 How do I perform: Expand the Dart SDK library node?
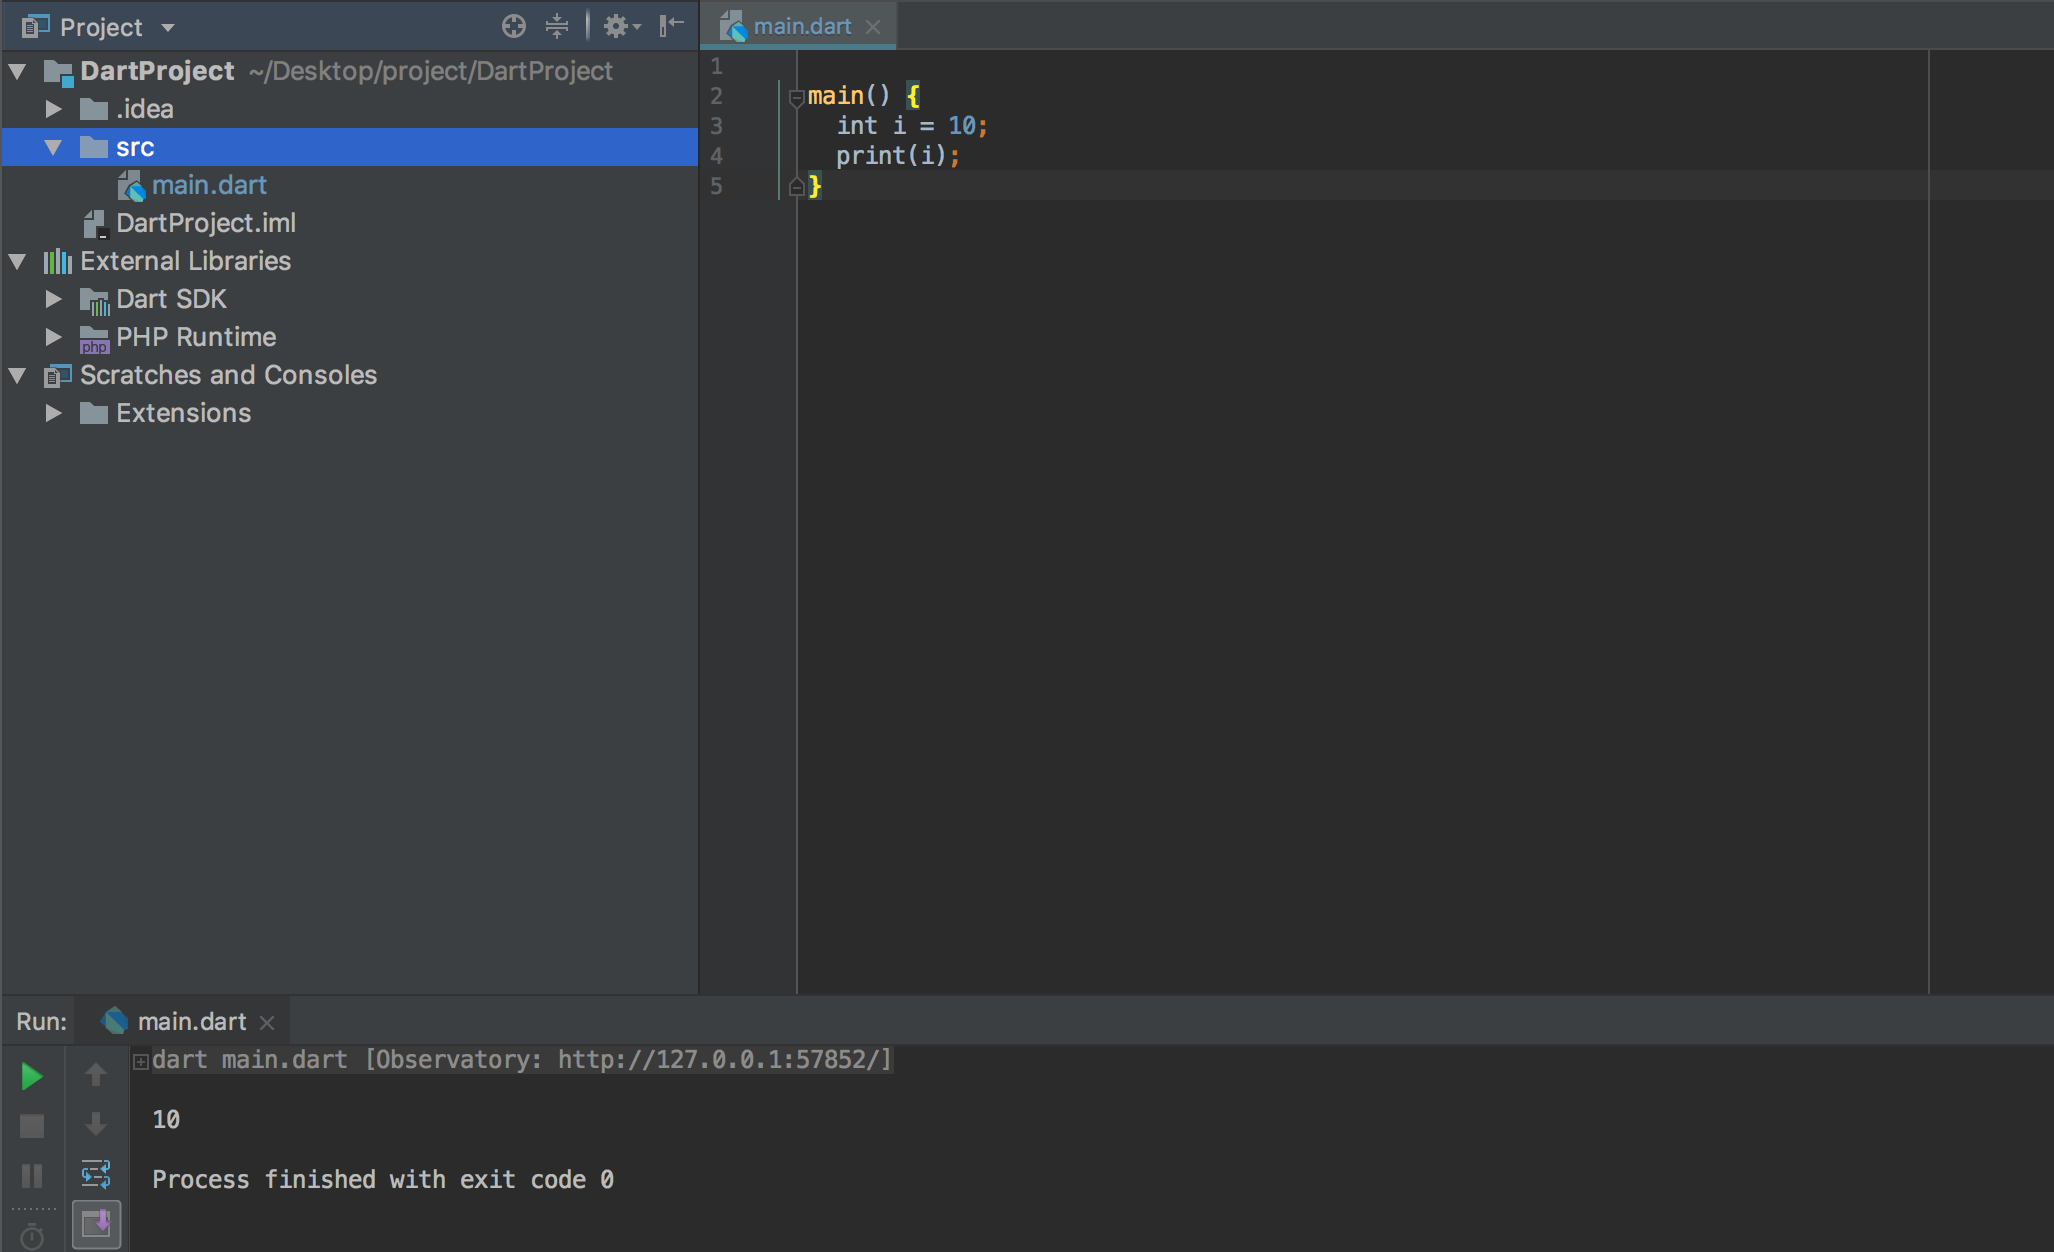click(x=54, y=299)
